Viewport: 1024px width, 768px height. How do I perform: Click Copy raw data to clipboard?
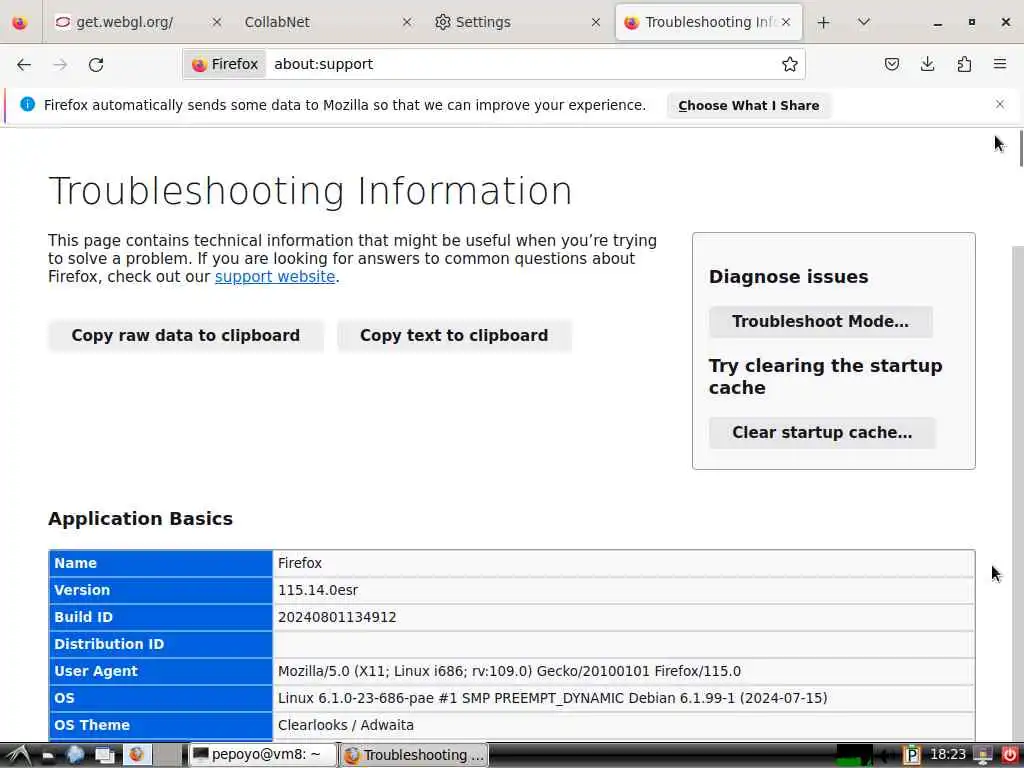pyautogui.click(x=185, y=336)
